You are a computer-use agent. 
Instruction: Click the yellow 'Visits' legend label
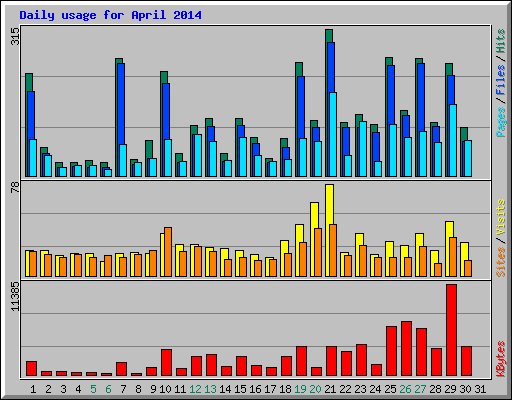(500, 217)
